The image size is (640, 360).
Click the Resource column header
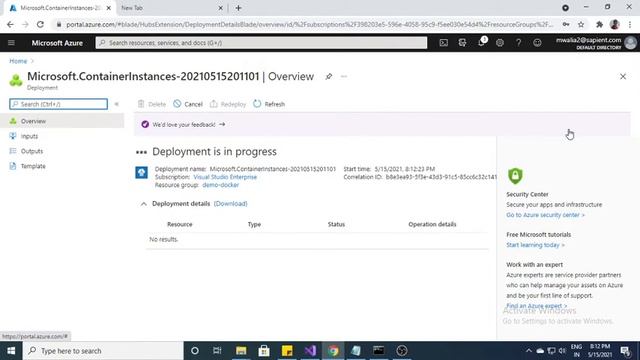pyautogui.click(x=180, y=224)
